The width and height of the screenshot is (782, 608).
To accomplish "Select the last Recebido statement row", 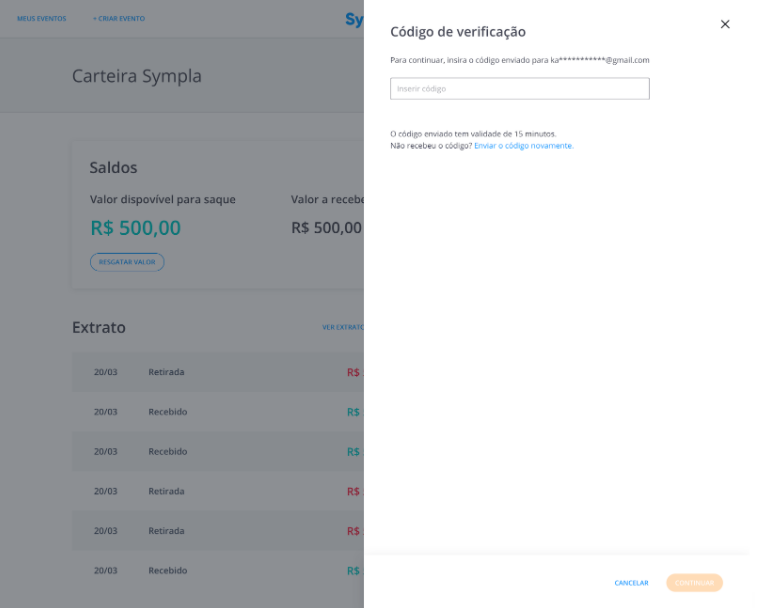I will coord(218,571).
